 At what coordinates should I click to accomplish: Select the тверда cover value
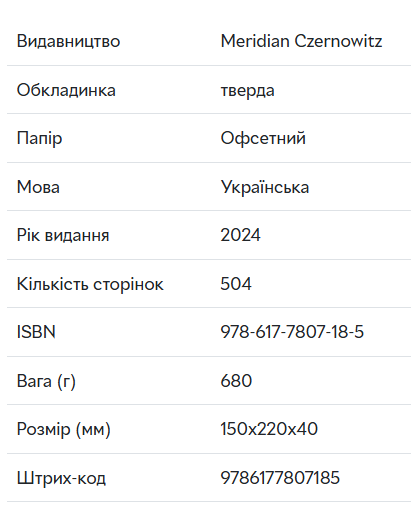[x=248, y=91]
